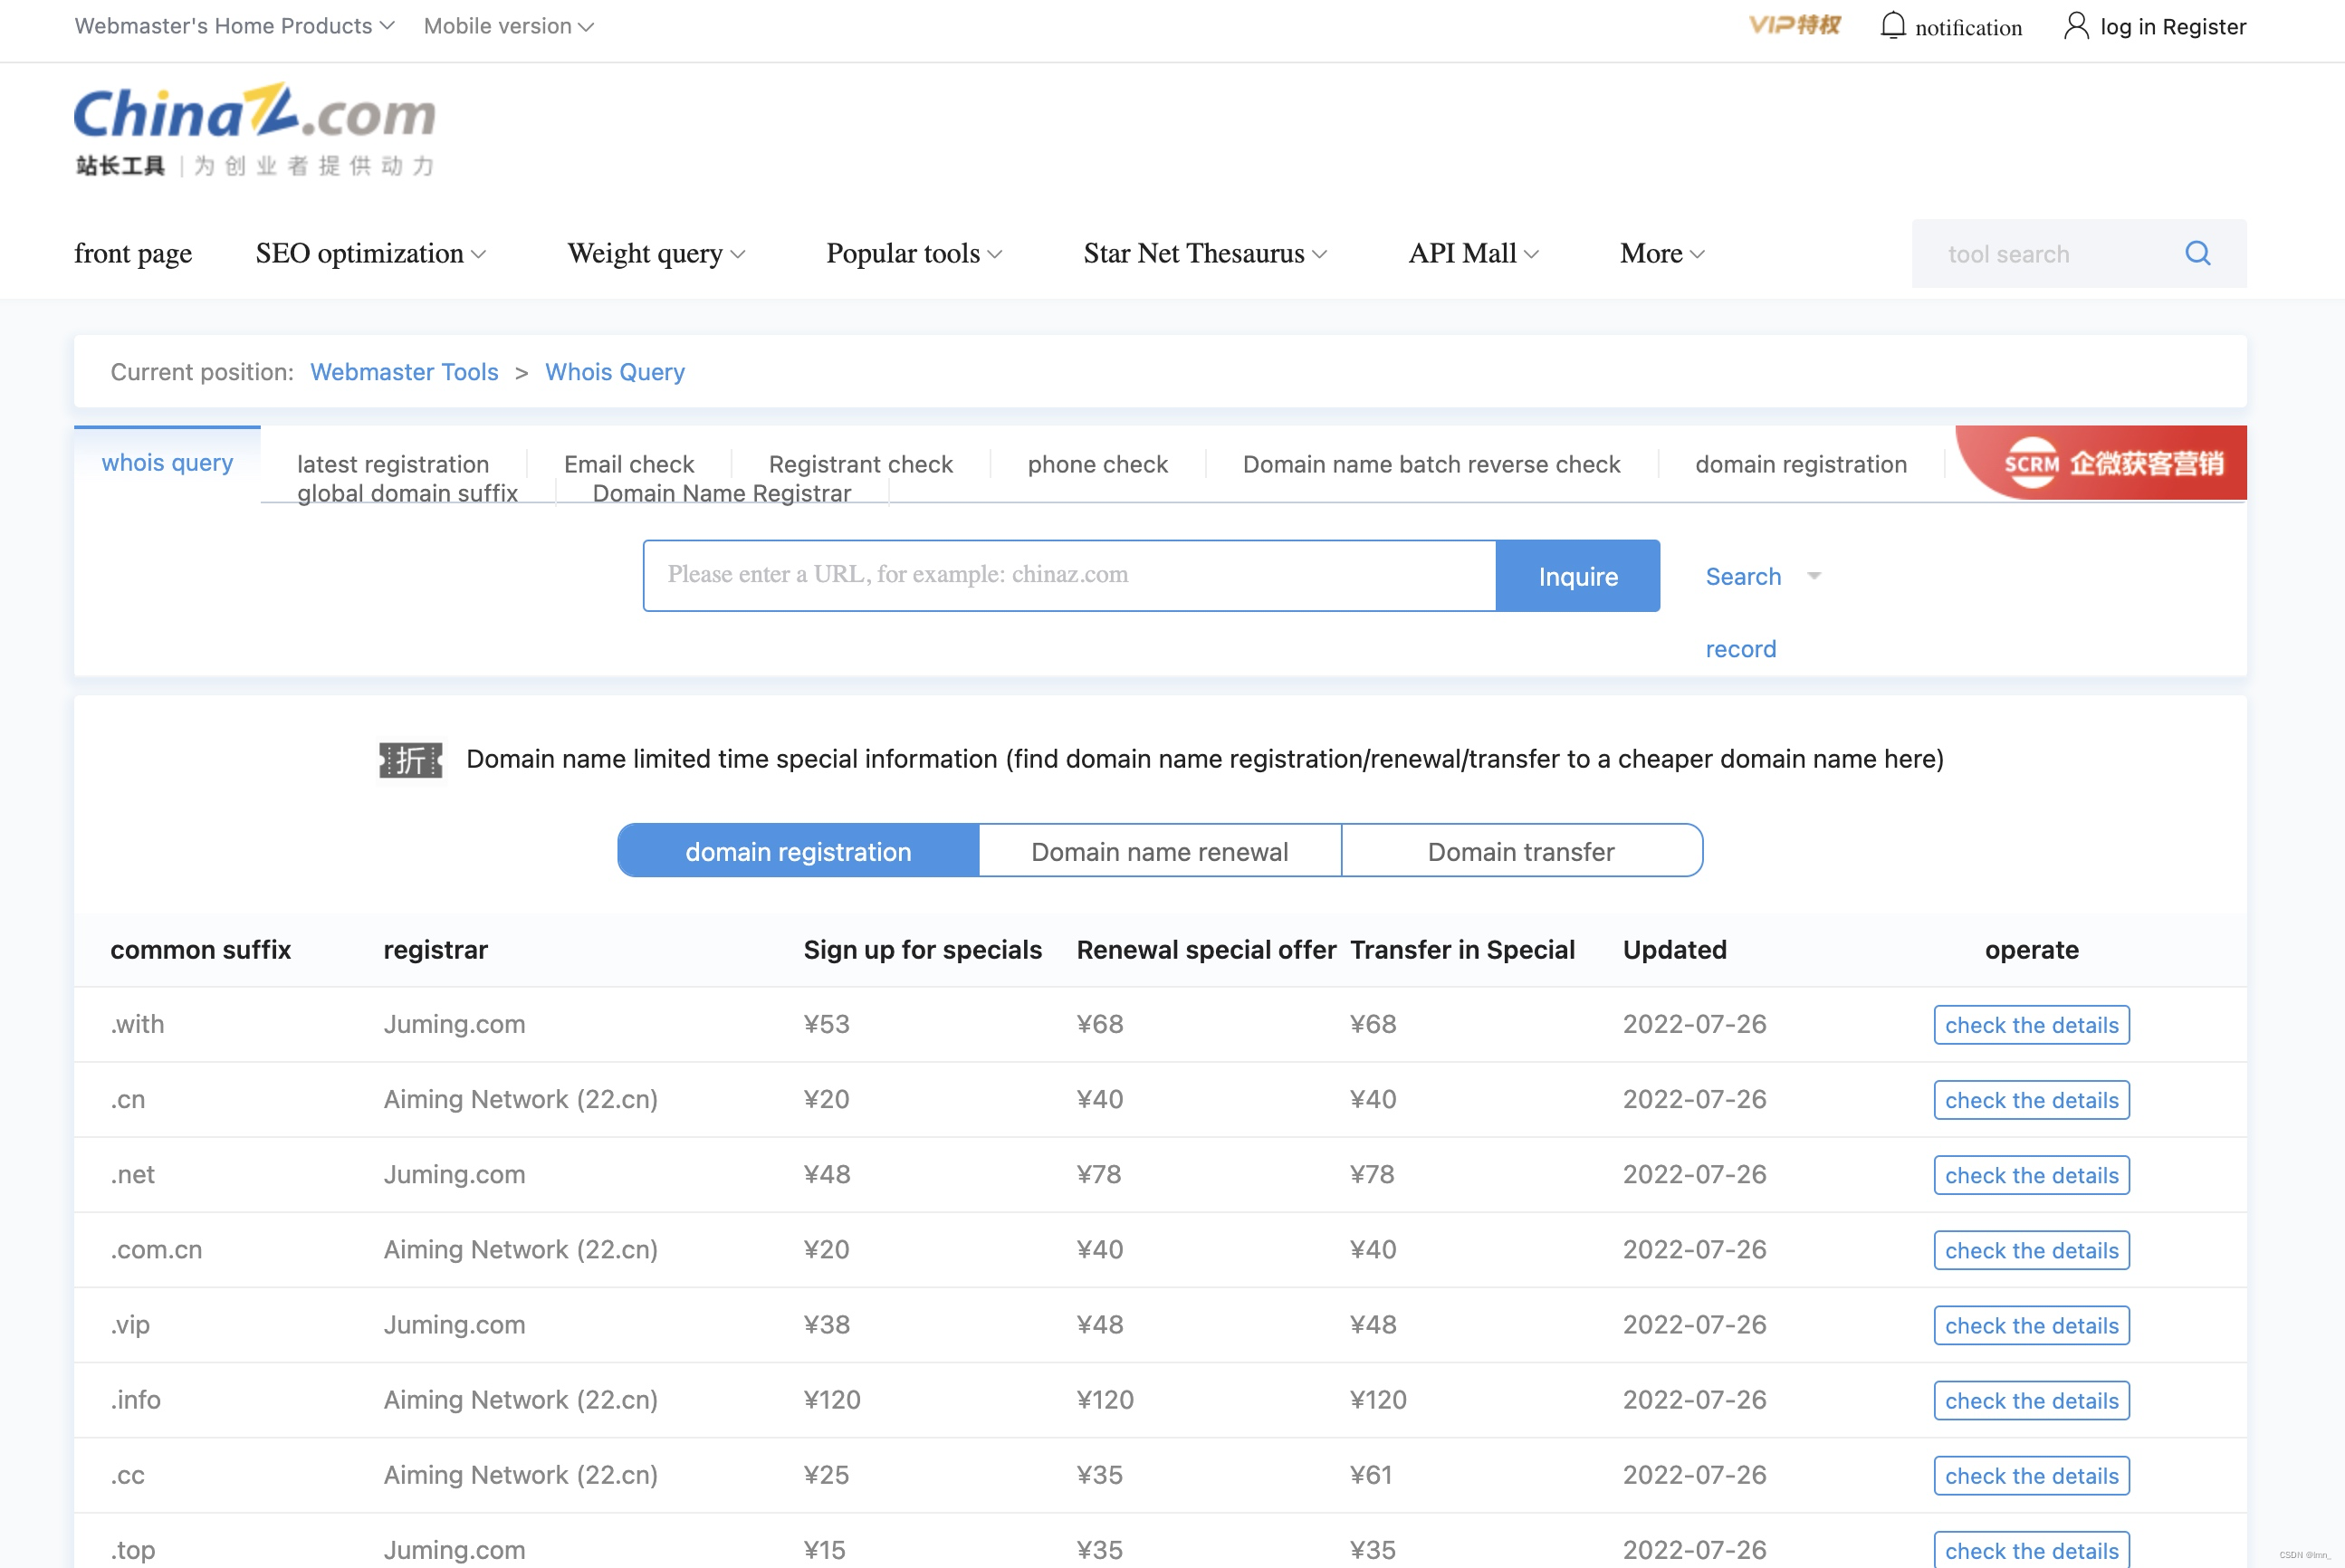This screenshot has height=1568, width=2345.
Task: Check the details for .com.cn suffix
Action: 2031,1249
